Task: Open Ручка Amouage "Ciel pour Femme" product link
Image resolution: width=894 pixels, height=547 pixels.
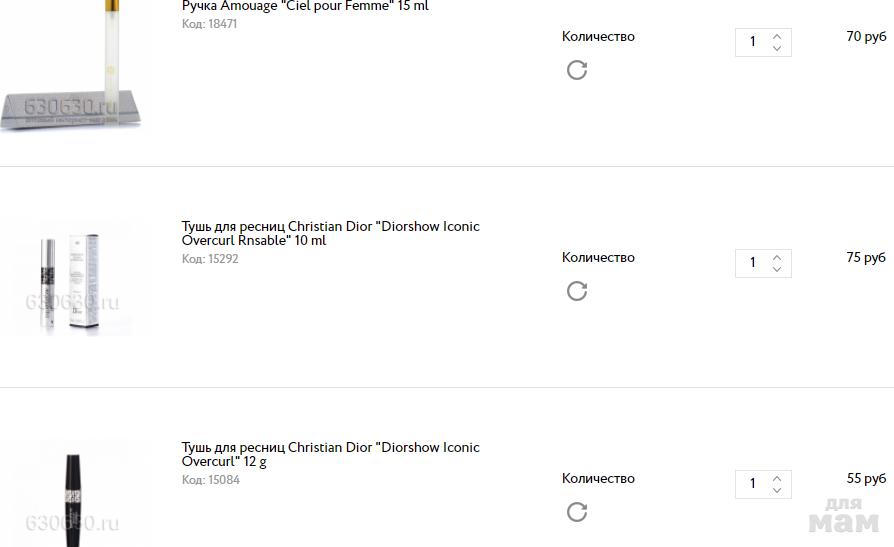Action: 305,6
